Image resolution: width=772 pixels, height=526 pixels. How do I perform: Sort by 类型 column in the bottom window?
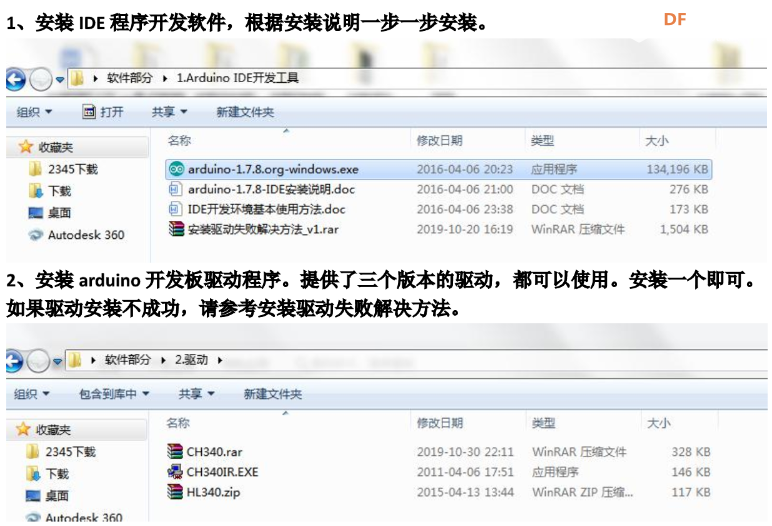(544, 423)
